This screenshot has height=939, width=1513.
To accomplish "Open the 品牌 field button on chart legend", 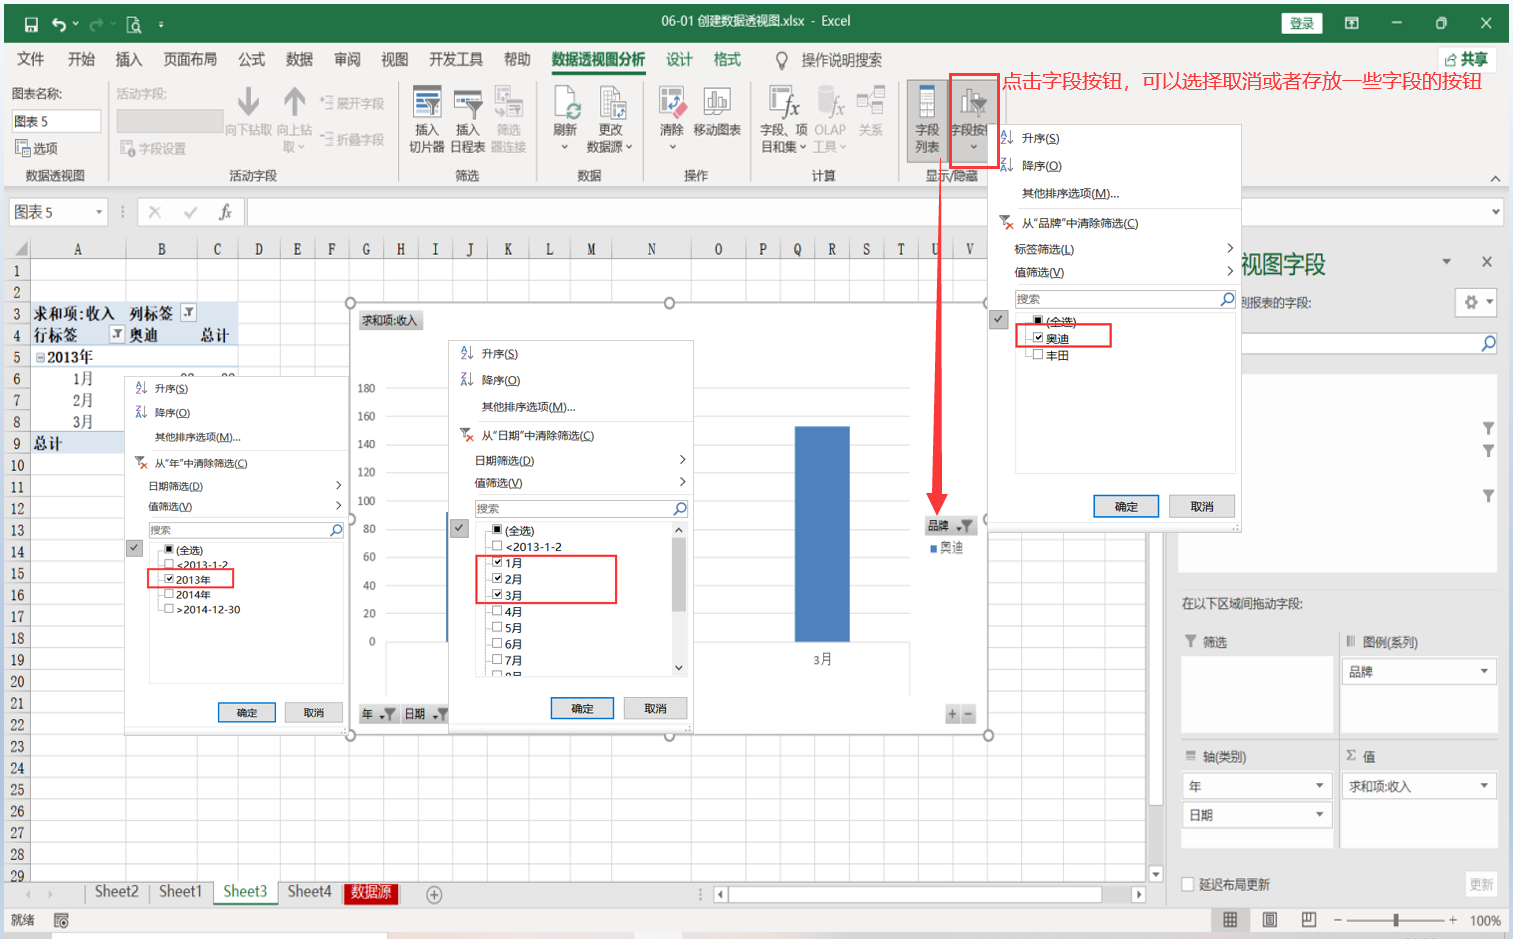I will point(950,526).
